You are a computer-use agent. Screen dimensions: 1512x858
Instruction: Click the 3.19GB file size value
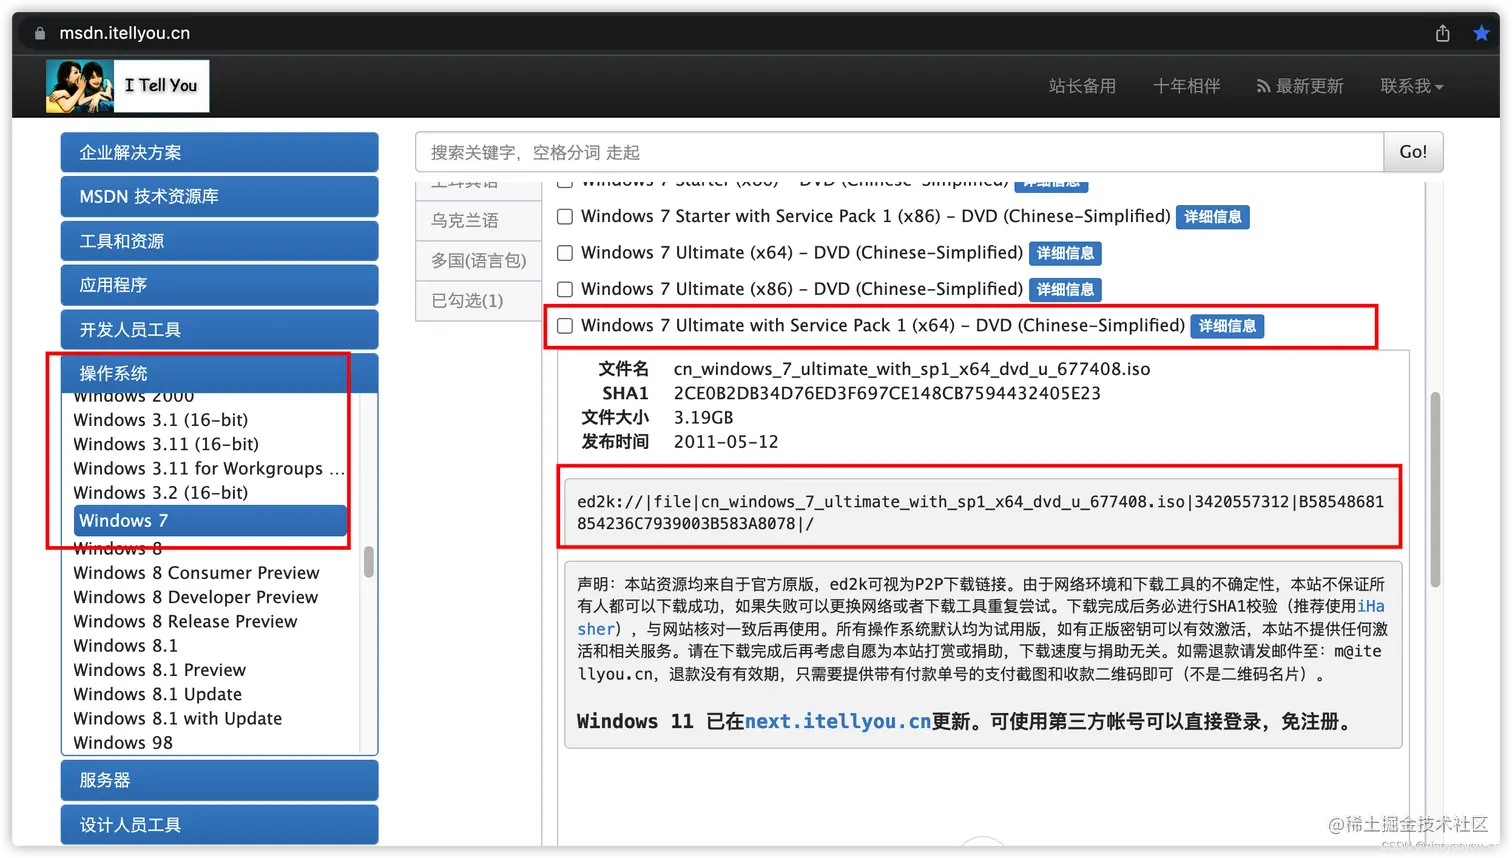tap(703, 417)
